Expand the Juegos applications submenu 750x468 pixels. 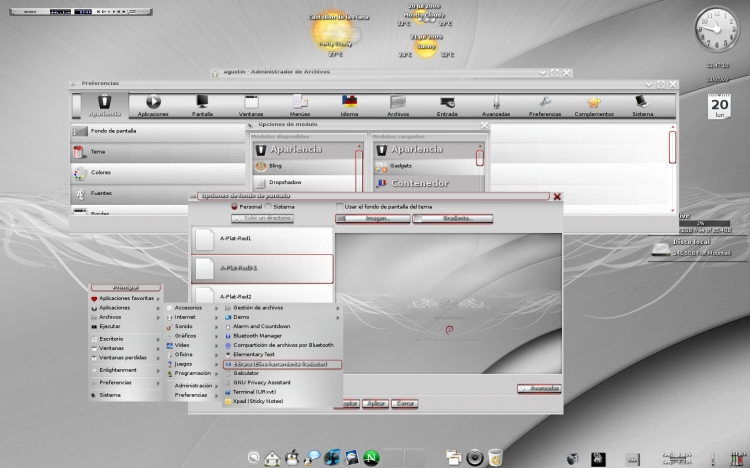(192, 364)
